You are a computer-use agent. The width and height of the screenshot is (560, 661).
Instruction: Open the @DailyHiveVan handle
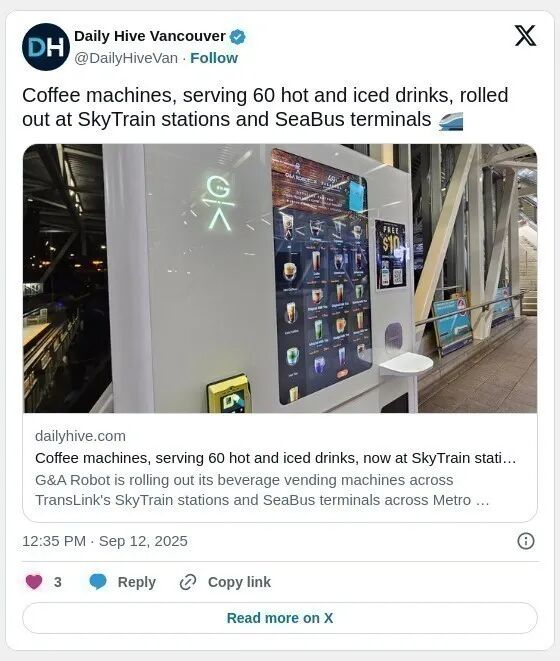click(x=126, y=58)
